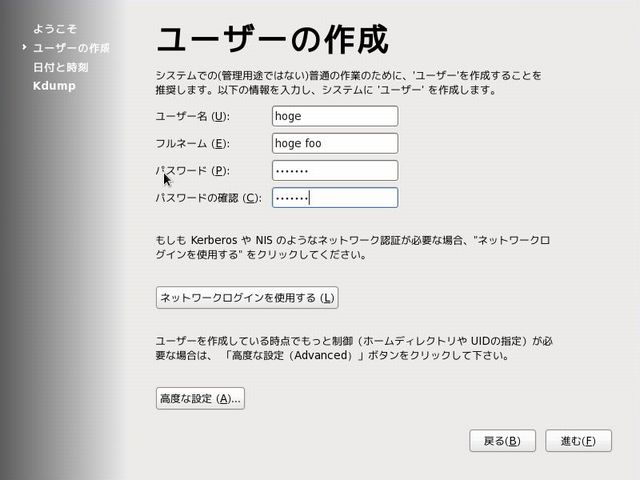Click the large ユーザーの作成 page heading
Screen dimensions: 640x480
(x=272, y=40)
